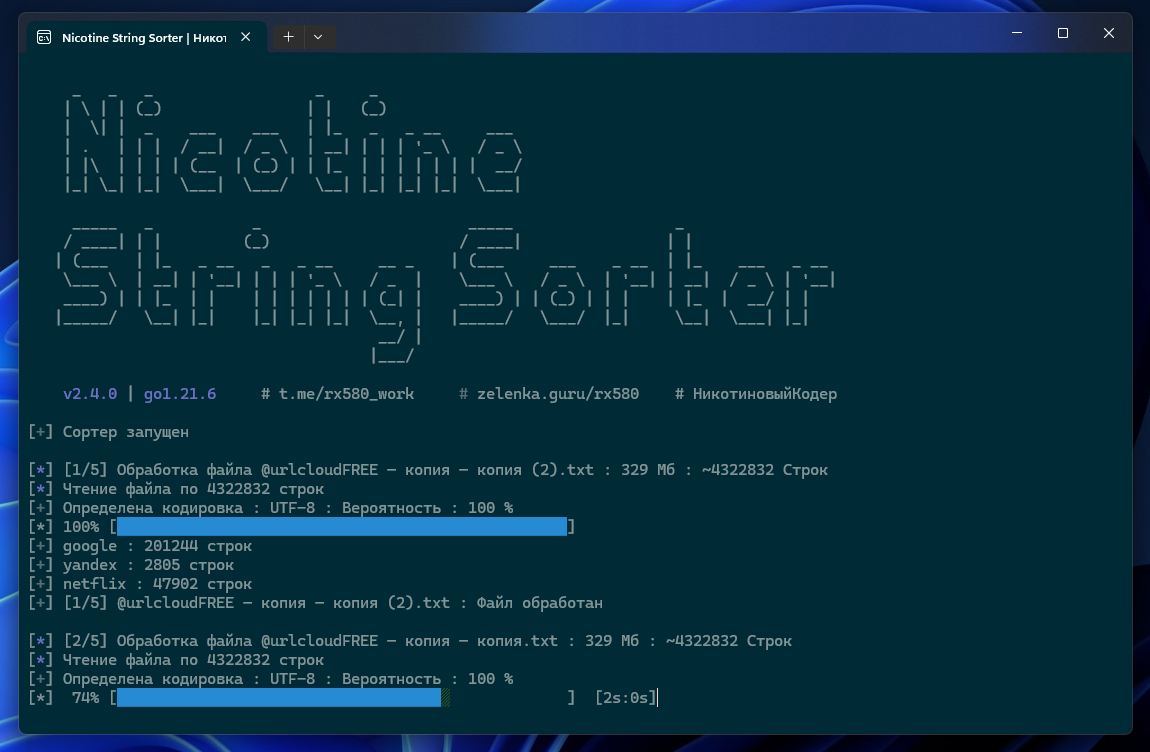The image size is (1150, 752).
Task: Click the 'yandex : 2805 строк' line
Action: coord(131,565)
